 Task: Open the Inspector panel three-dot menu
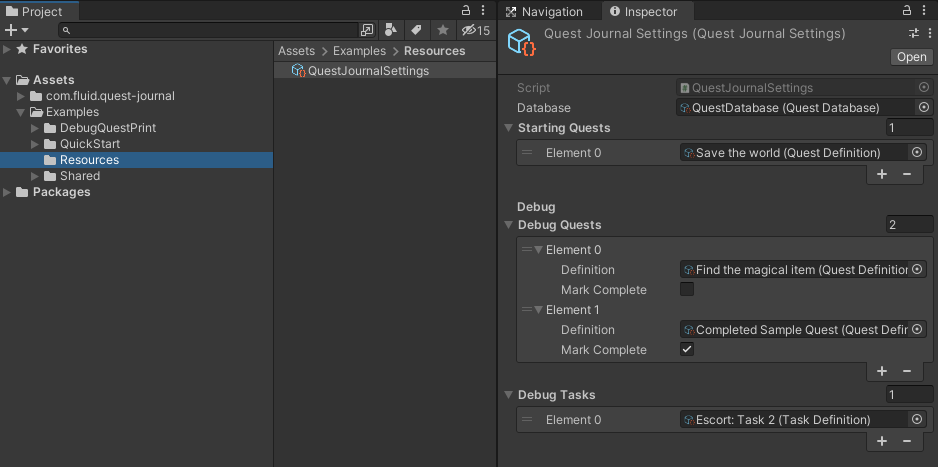(924, 10)
